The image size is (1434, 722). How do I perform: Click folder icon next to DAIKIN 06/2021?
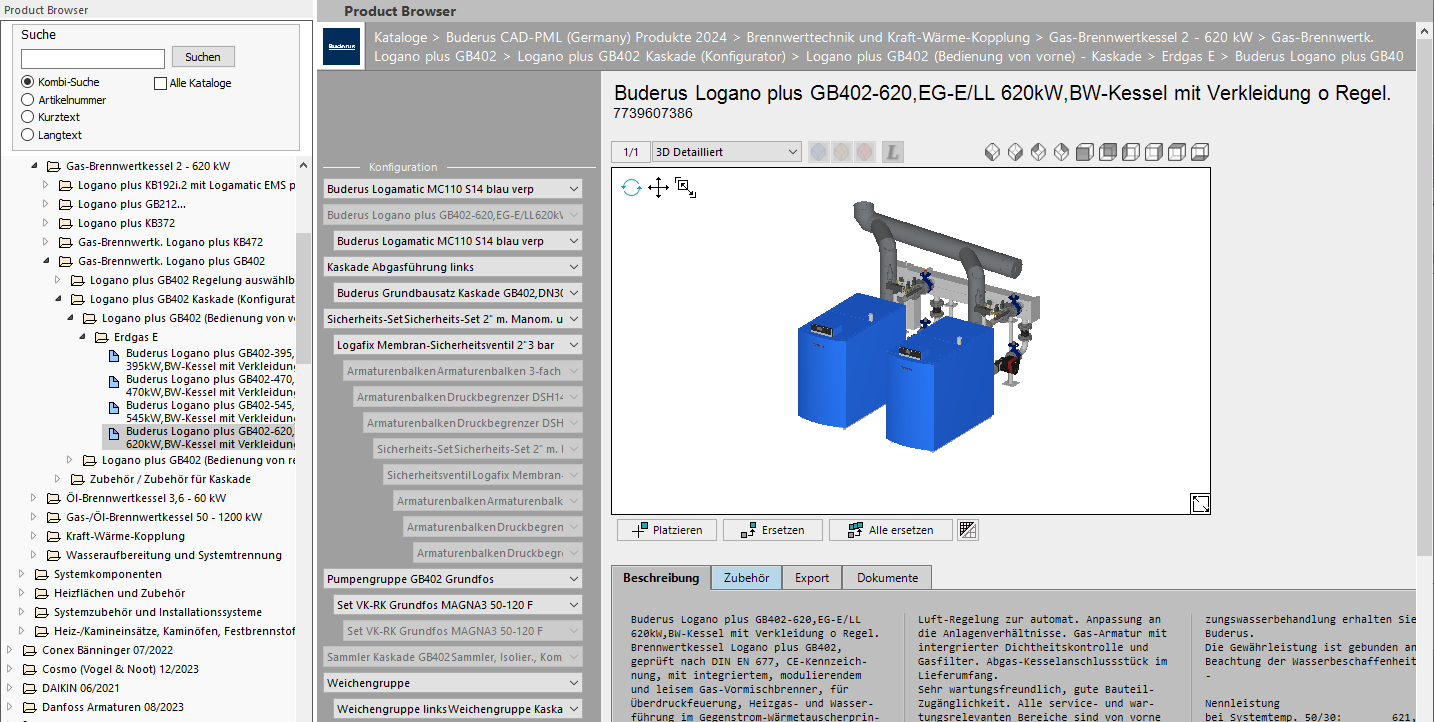click(30, 688)
